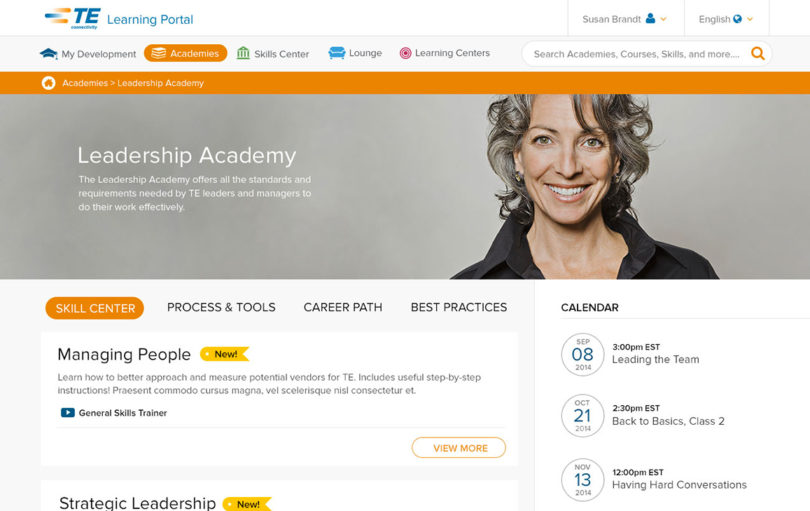Click the Susan Brandt user profile icon

pos(650,19)
